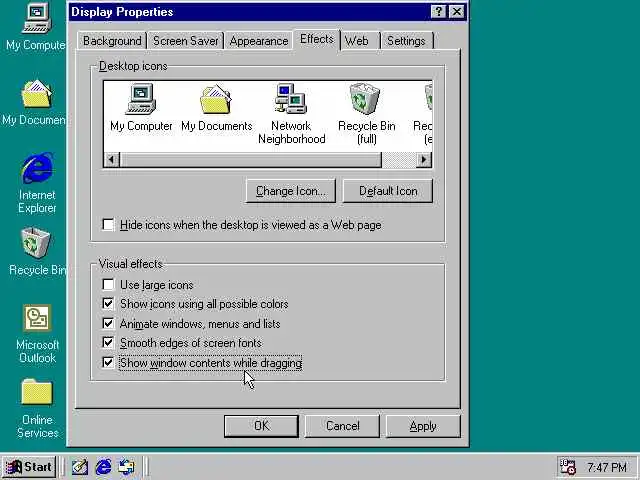
Task: Launch Internet Explorer from Quick Launch bar
Action: point(103,467)
